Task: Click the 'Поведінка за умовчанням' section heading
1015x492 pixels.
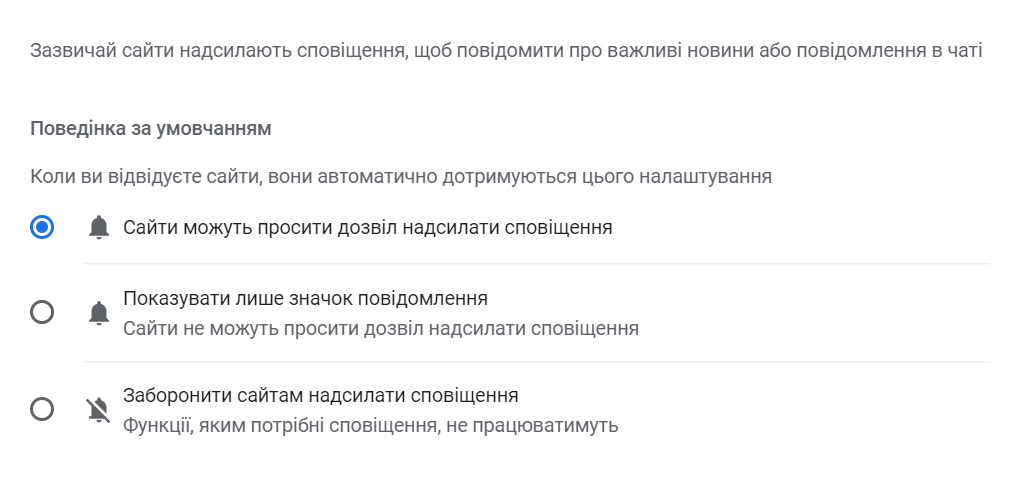Action: [x=151, y=129]
